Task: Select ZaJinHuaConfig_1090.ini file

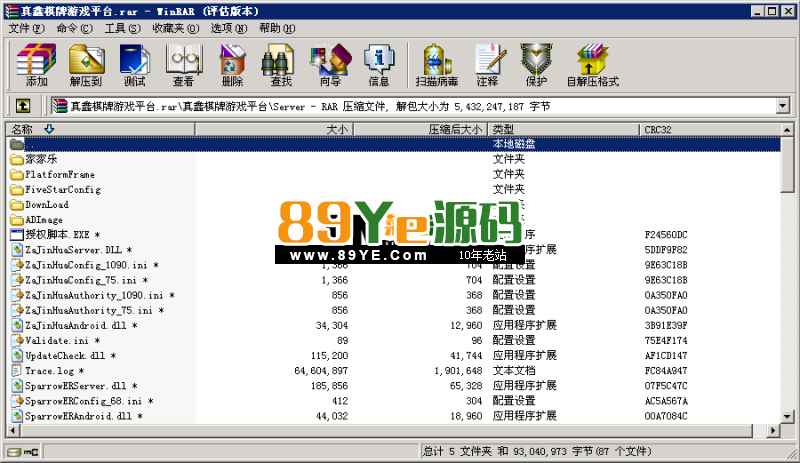Action: [85, 265]
